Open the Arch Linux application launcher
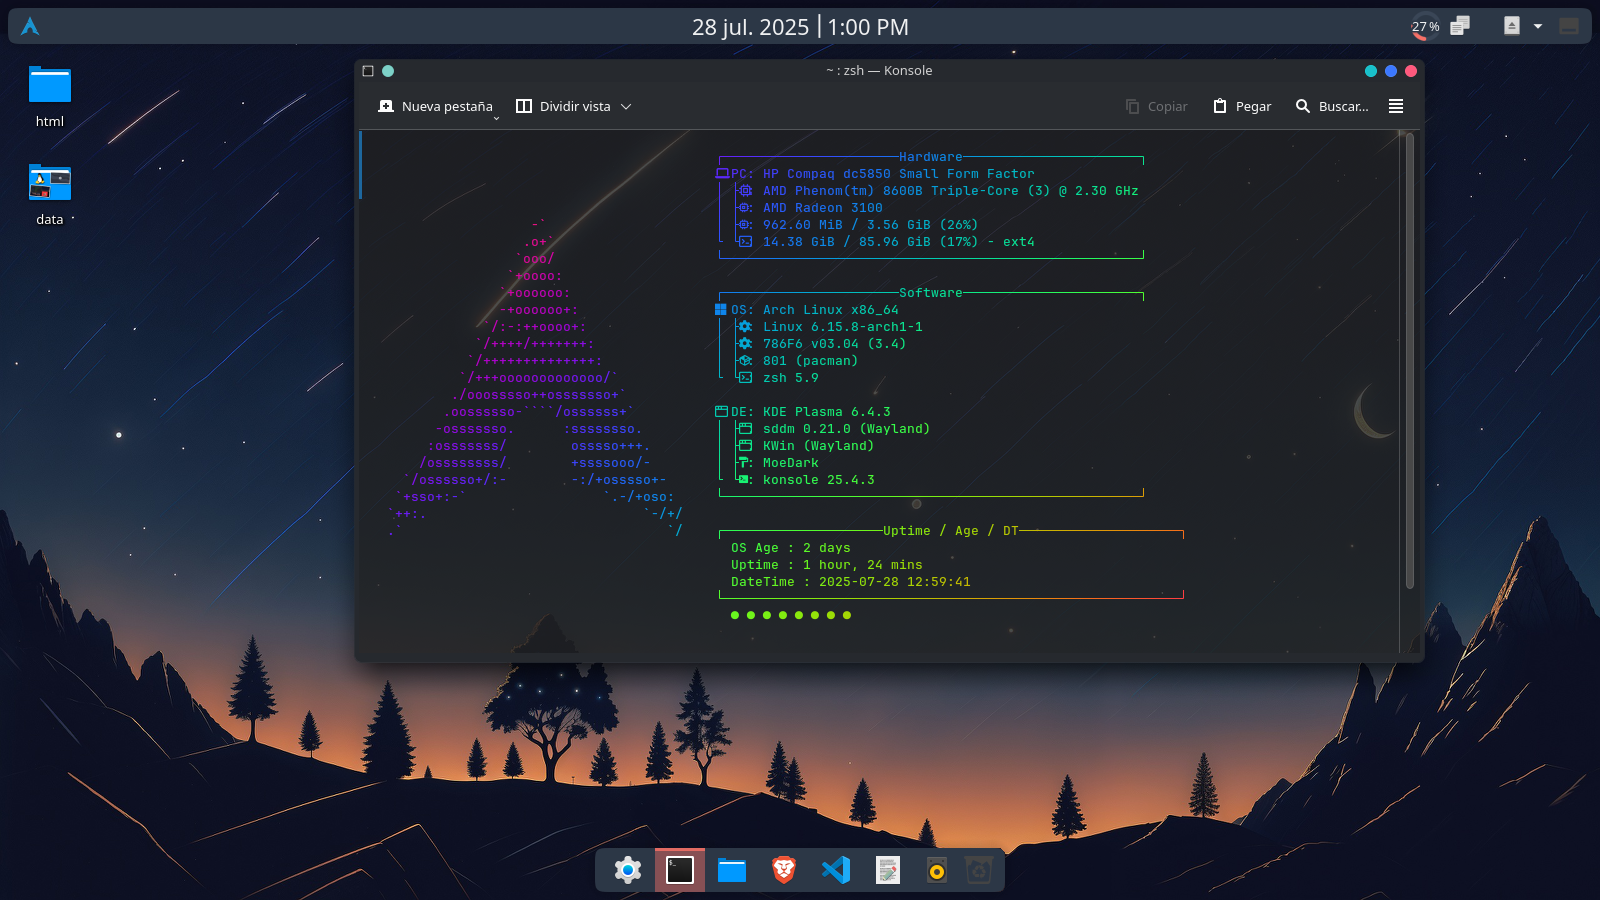Image resolution: width=1600 pixels, height=900 pixels. (30, 27)
